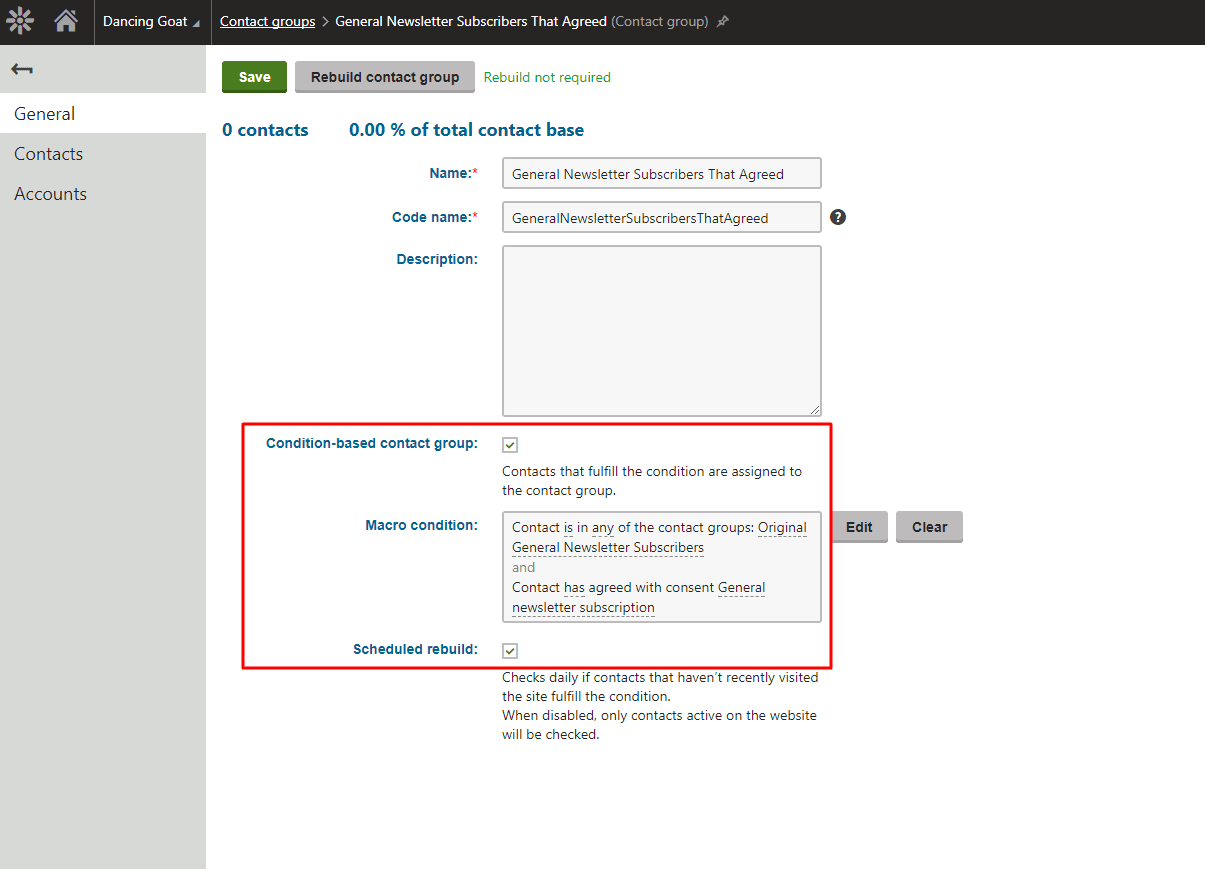
Task: Go to the home dashboard icon
Action: pyautogui.click(x=66, y=21)
